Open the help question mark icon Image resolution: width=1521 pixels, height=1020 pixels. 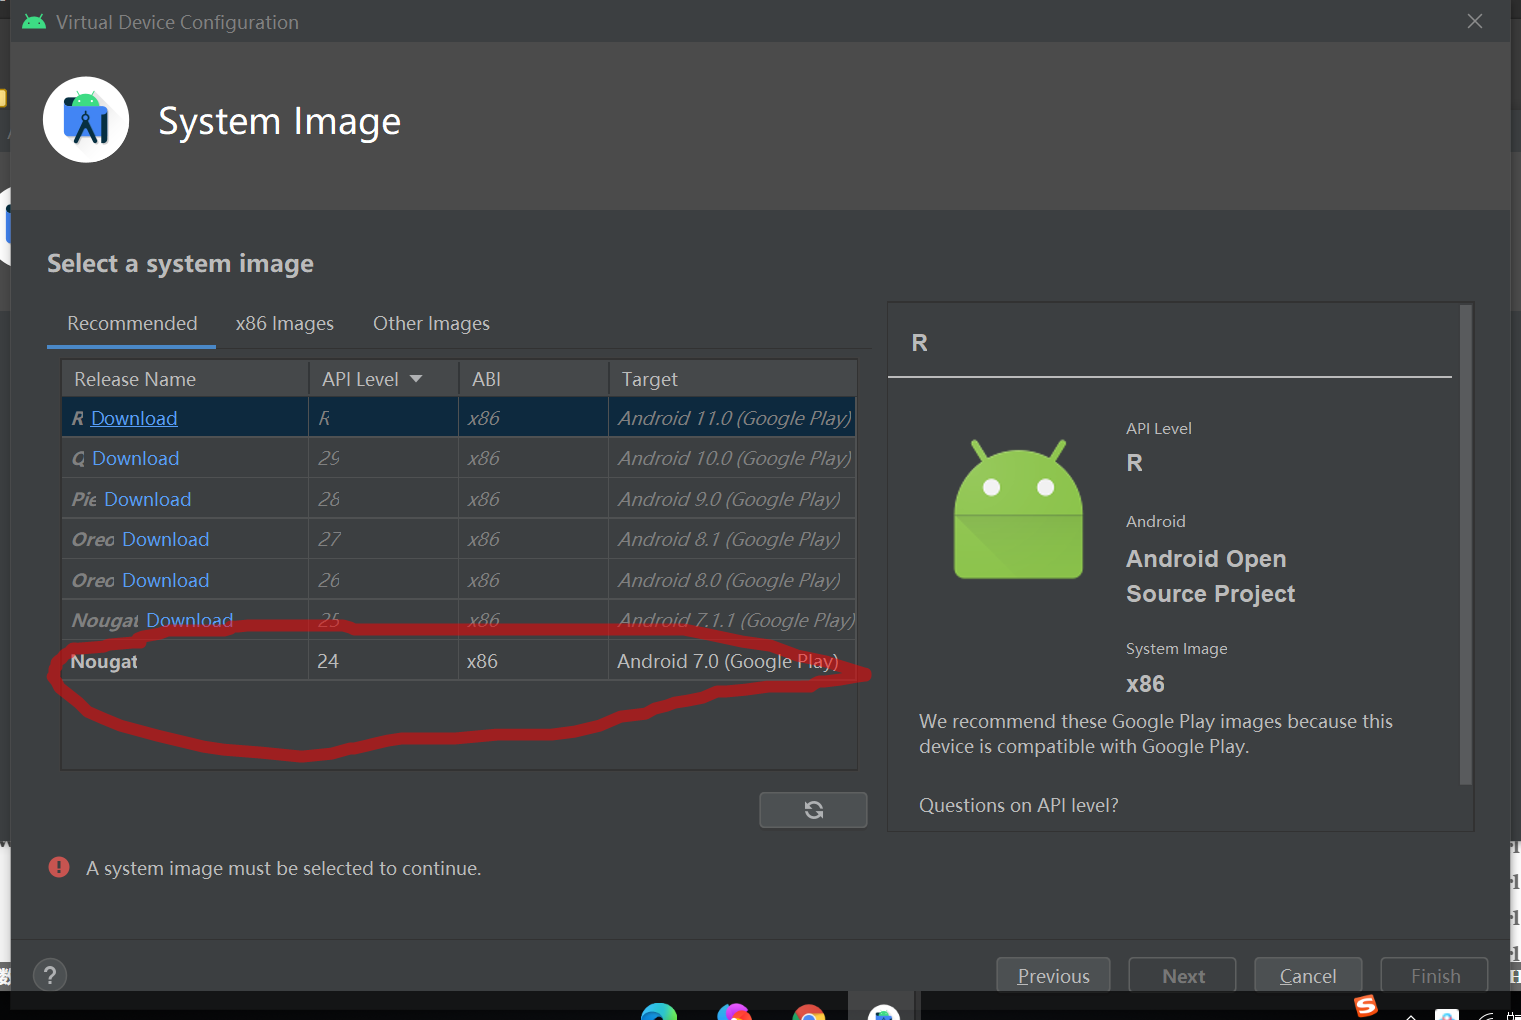[50, 975]
